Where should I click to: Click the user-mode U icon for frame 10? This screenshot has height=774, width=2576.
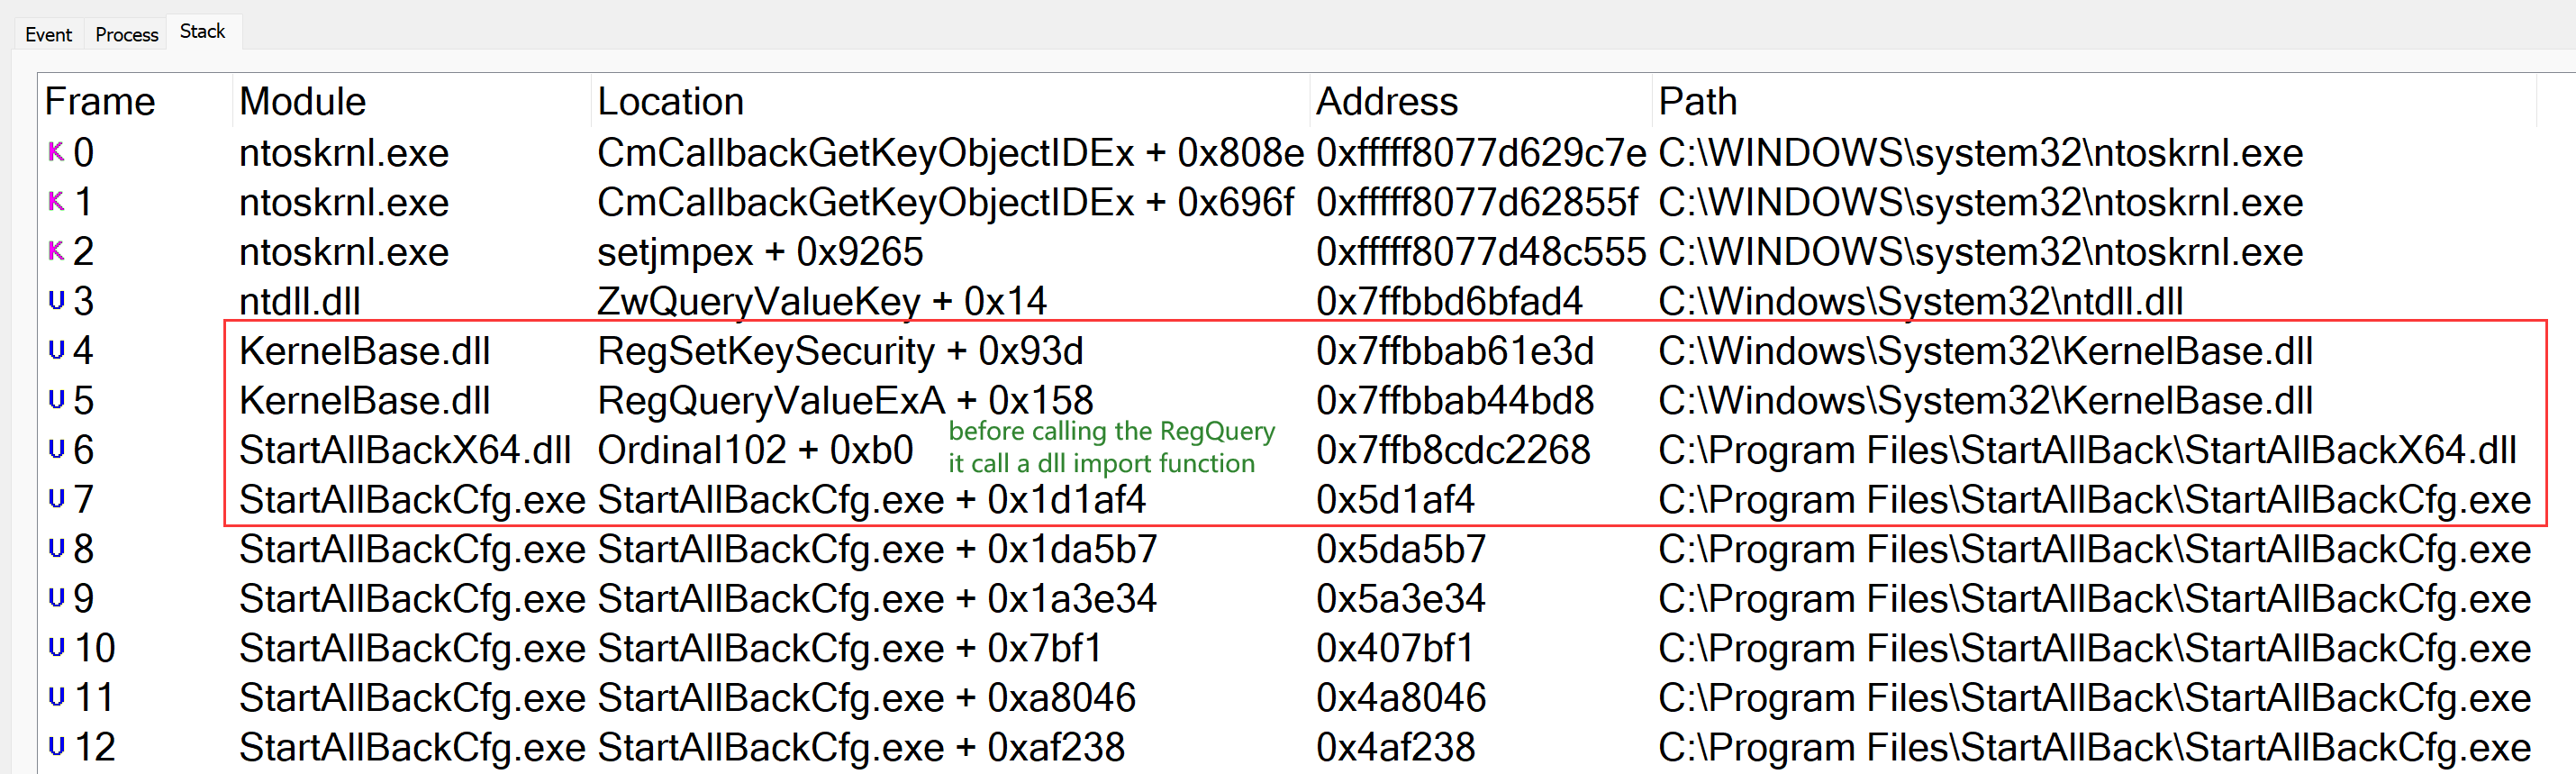(56, 647)
